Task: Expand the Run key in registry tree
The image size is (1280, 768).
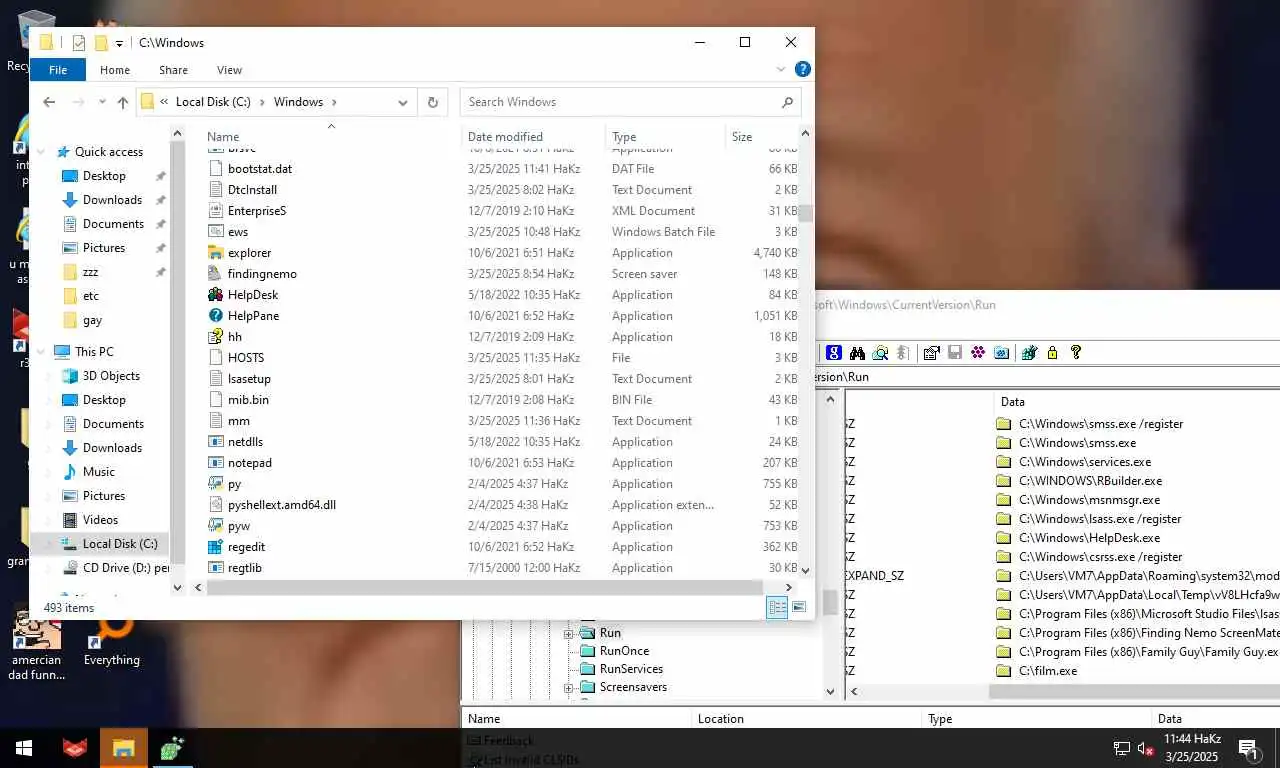Action: coord(568,633)
